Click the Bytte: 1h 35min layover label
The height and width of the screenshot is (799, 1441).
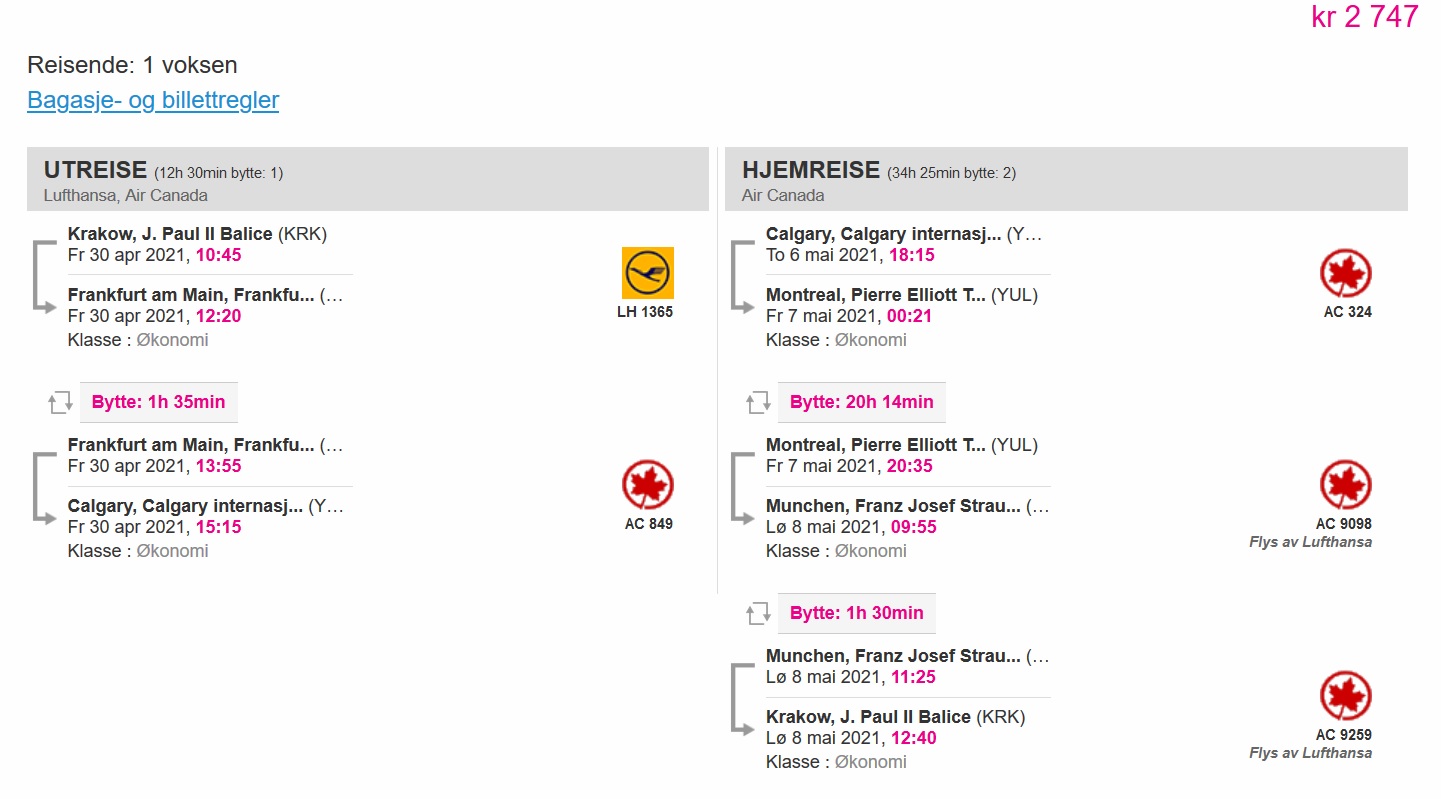[159, 402]
